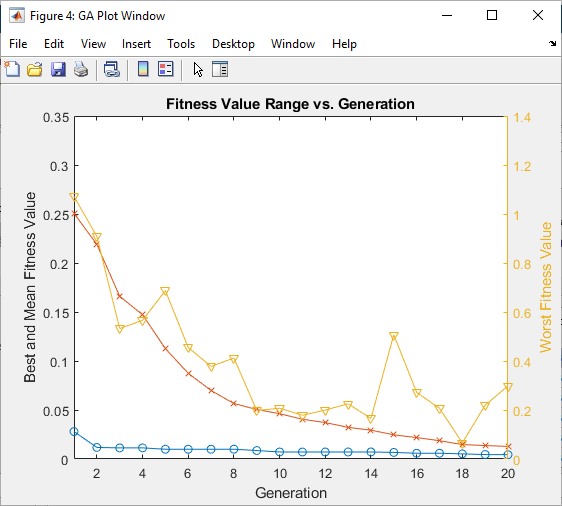Screen dimensions: 562x506
Task: Click the plot title 'Fitness Value Range vs. Generation'
Action: pyautogui.click(x=290, y=104)
